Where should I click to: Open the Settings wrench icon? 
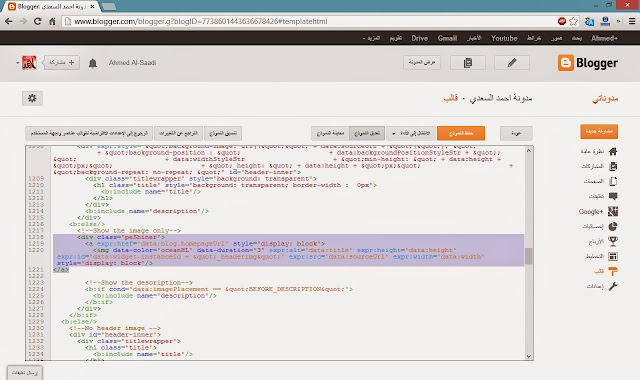(613, 286)
